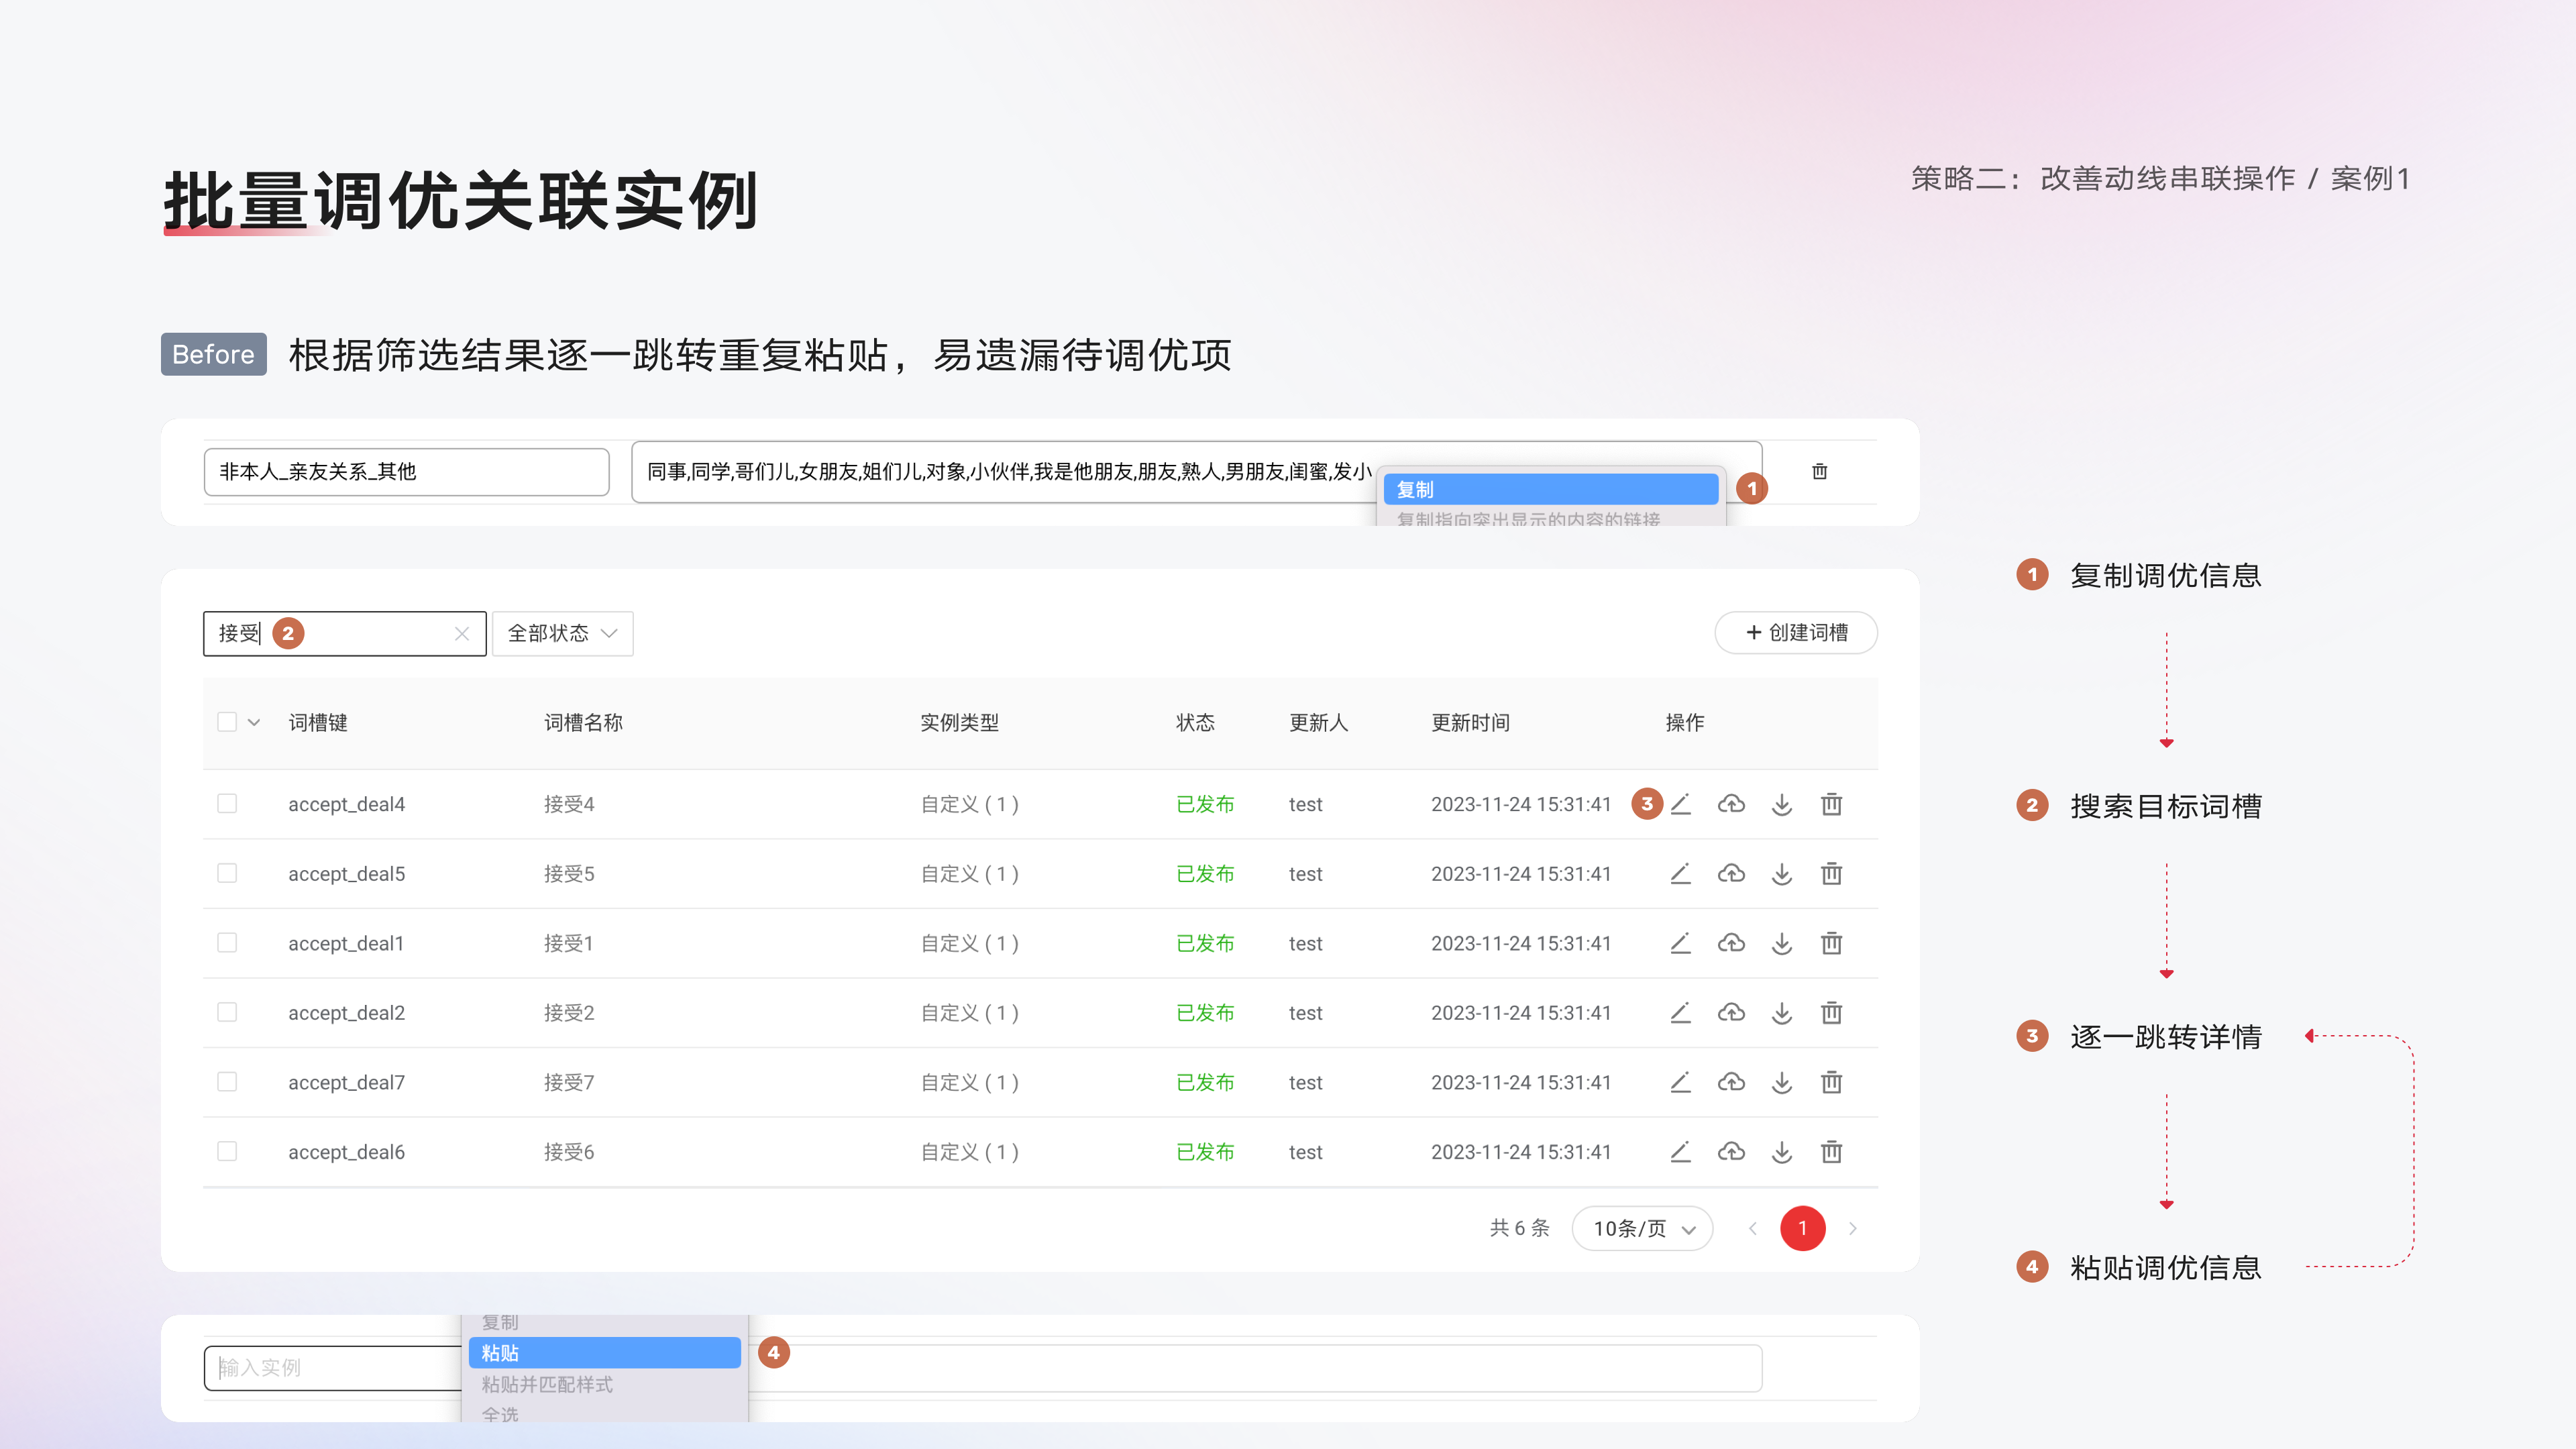Delete the accept_deal6 row
This screenshot has height=1449, width=2576.
[1831, 1151]
